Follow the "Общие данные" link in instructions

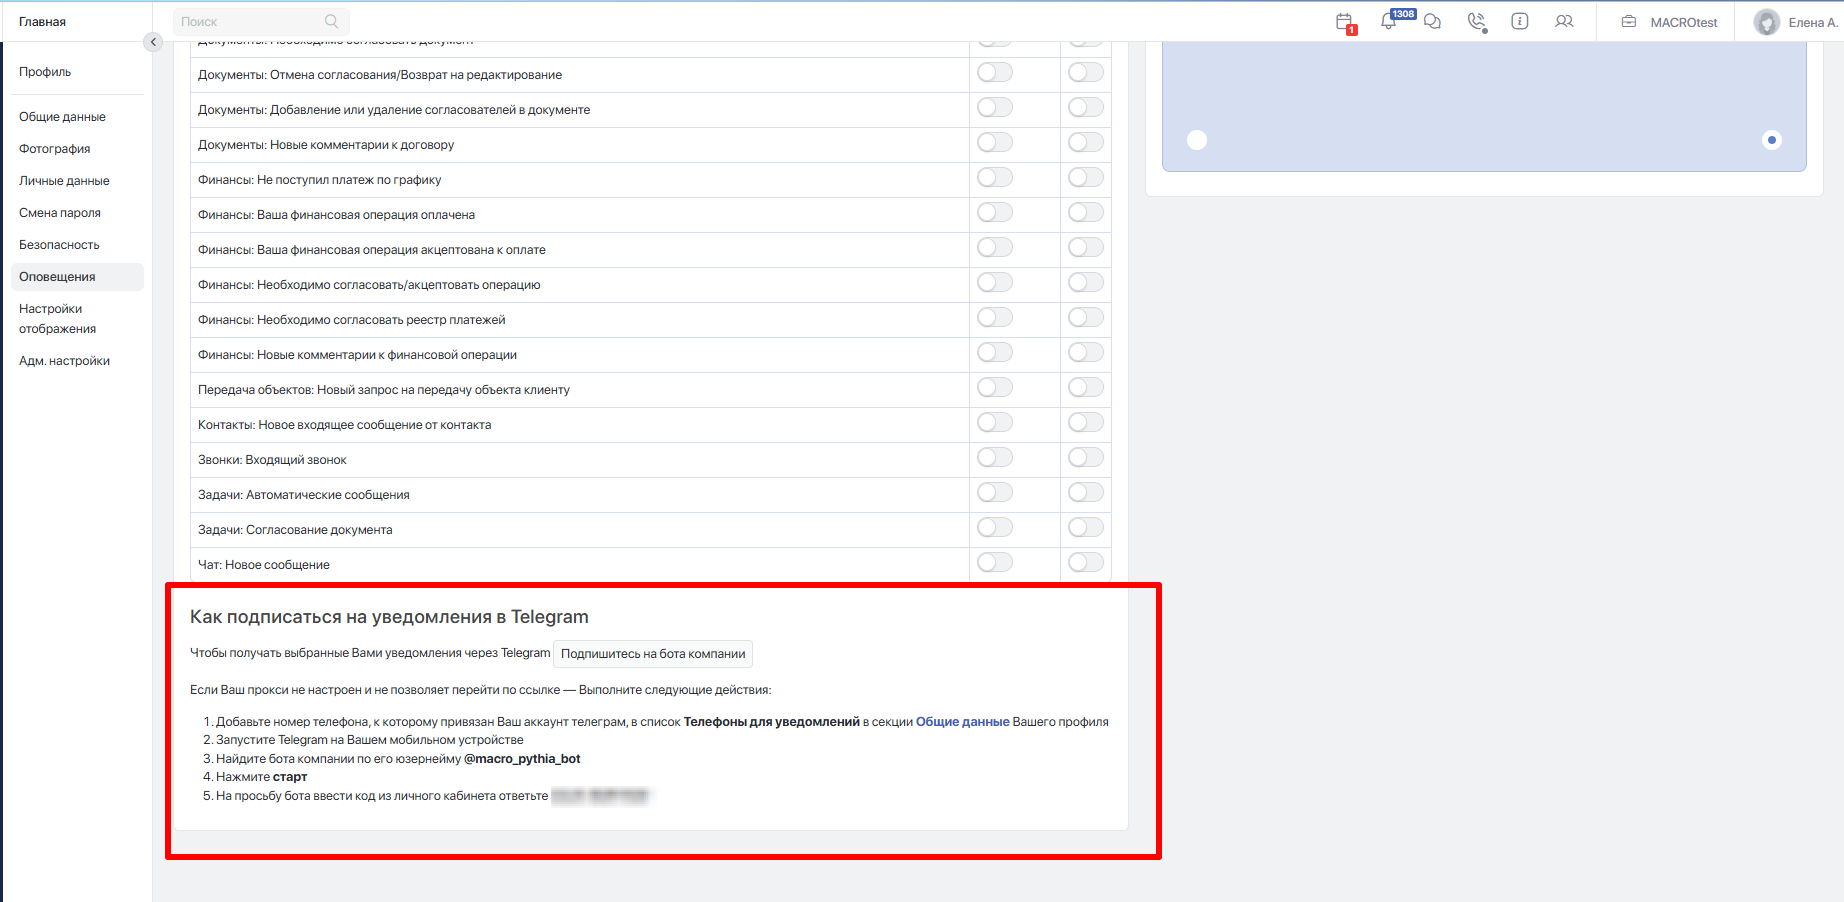(962, 722)
